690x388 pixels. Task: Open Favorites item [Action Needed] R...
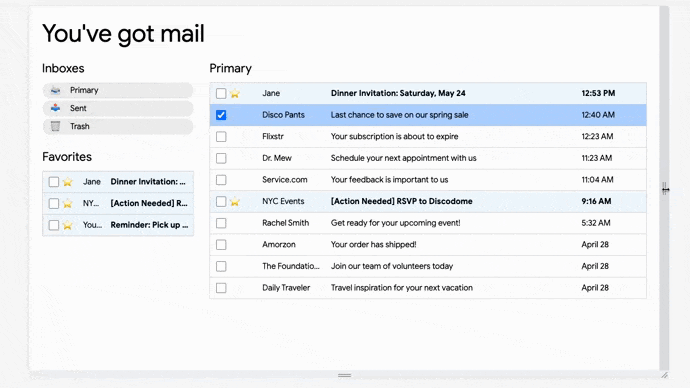tap(149, 203)
